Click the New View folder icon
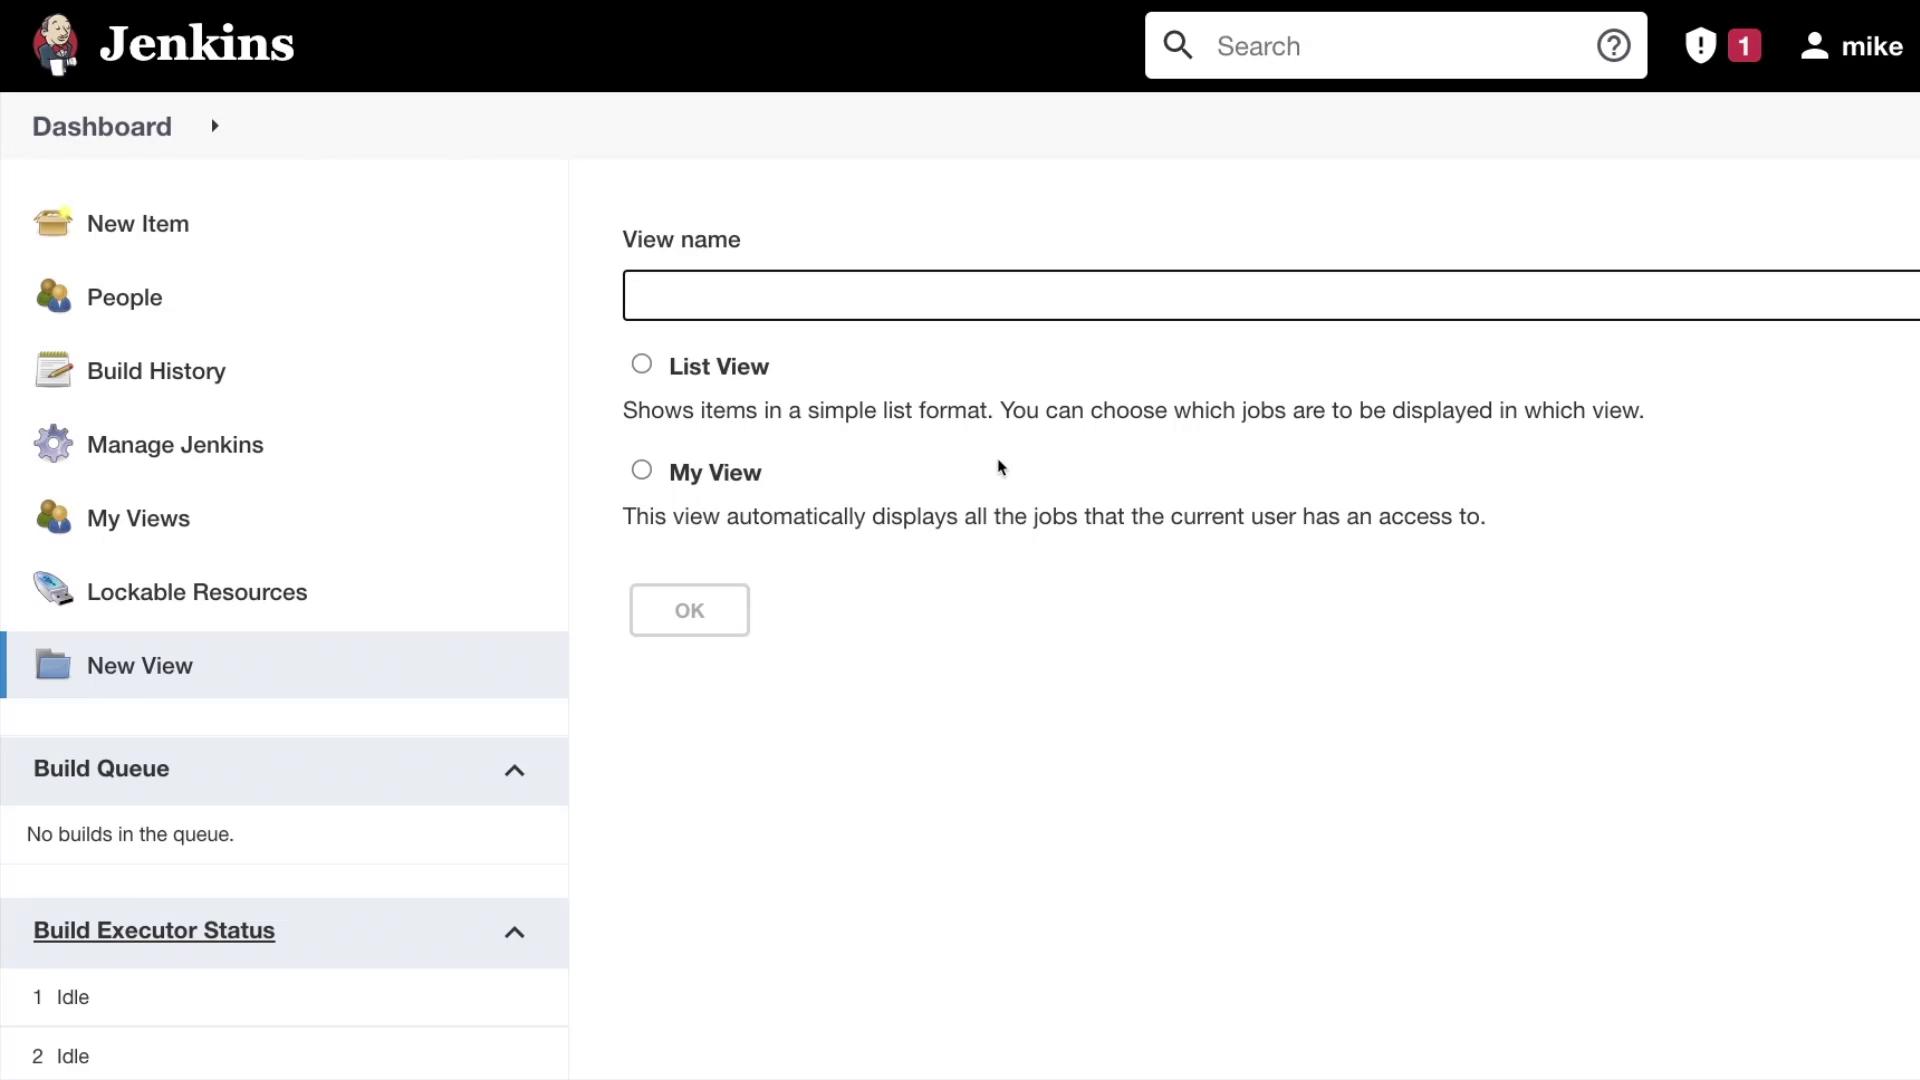The image size is (1920, 1080). pyautogui.click(x=53, y=665)
